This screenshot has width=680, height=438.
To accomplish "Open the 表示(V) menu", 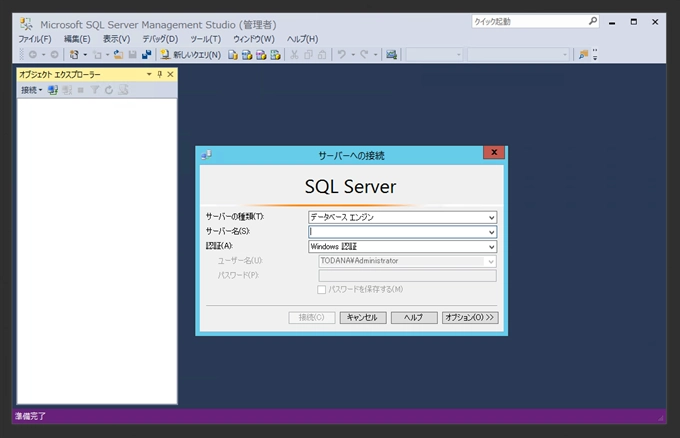I will pyautogui.click(x=116, y=39).
